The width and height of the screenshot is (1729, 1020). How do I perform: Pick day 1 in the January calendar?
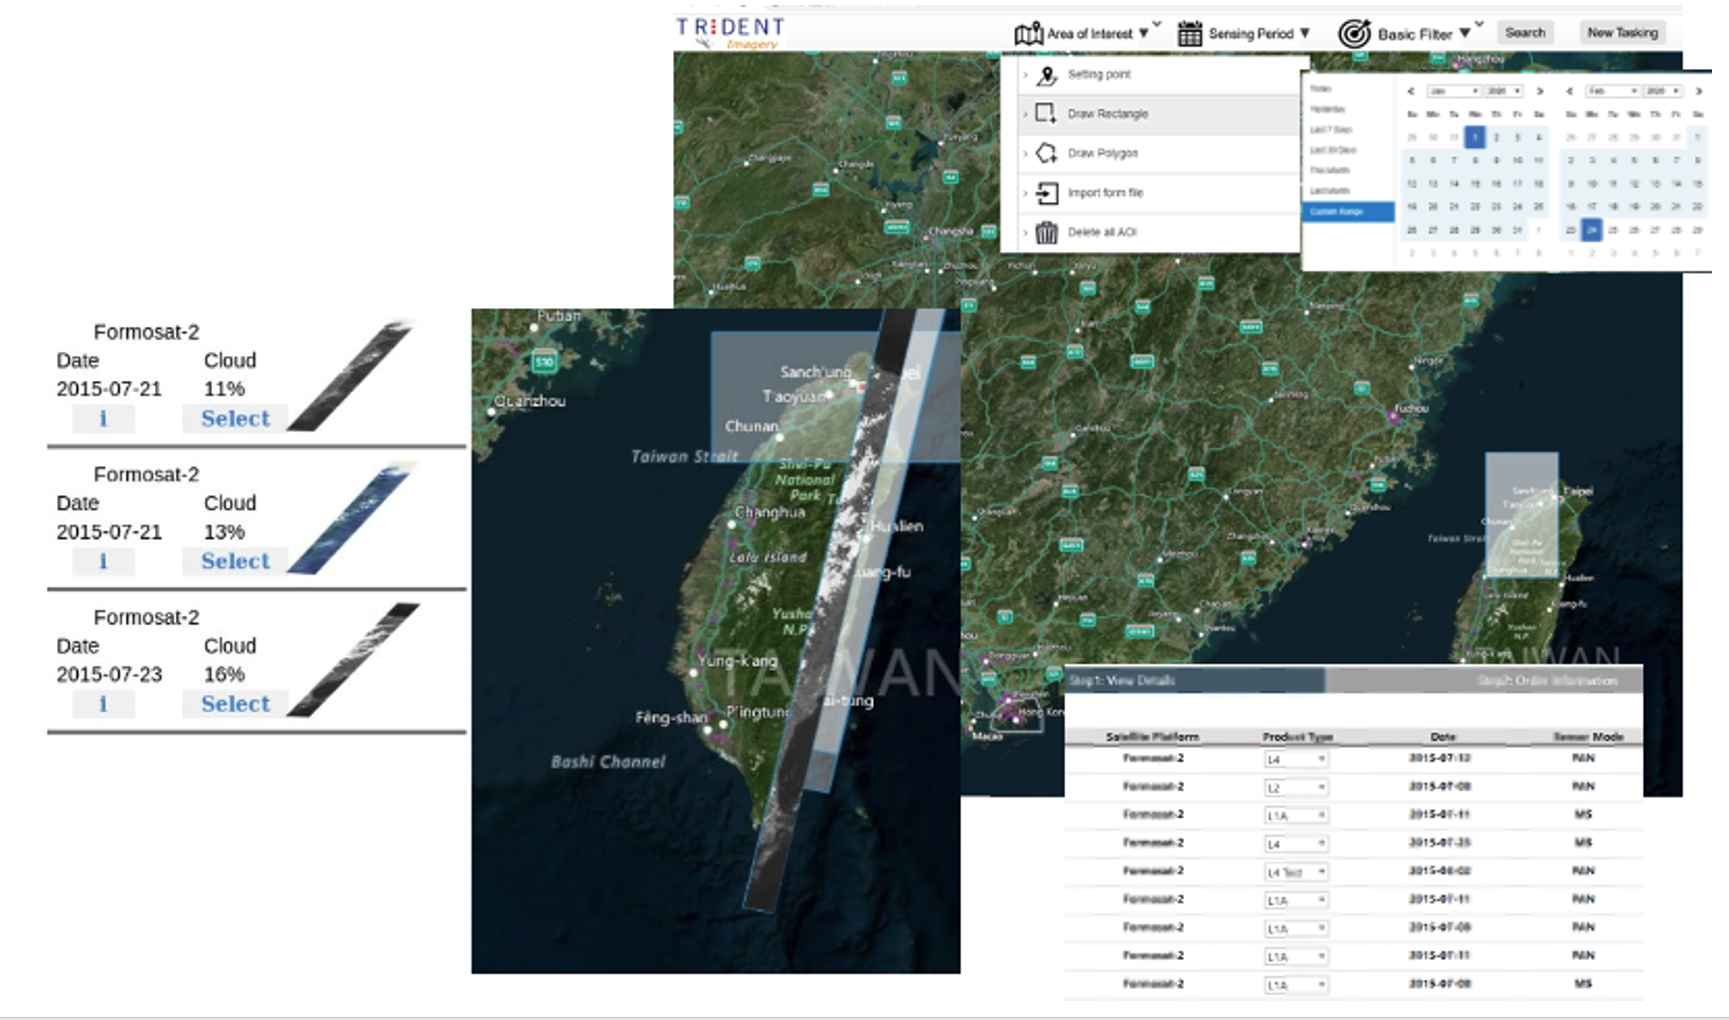1475,137
